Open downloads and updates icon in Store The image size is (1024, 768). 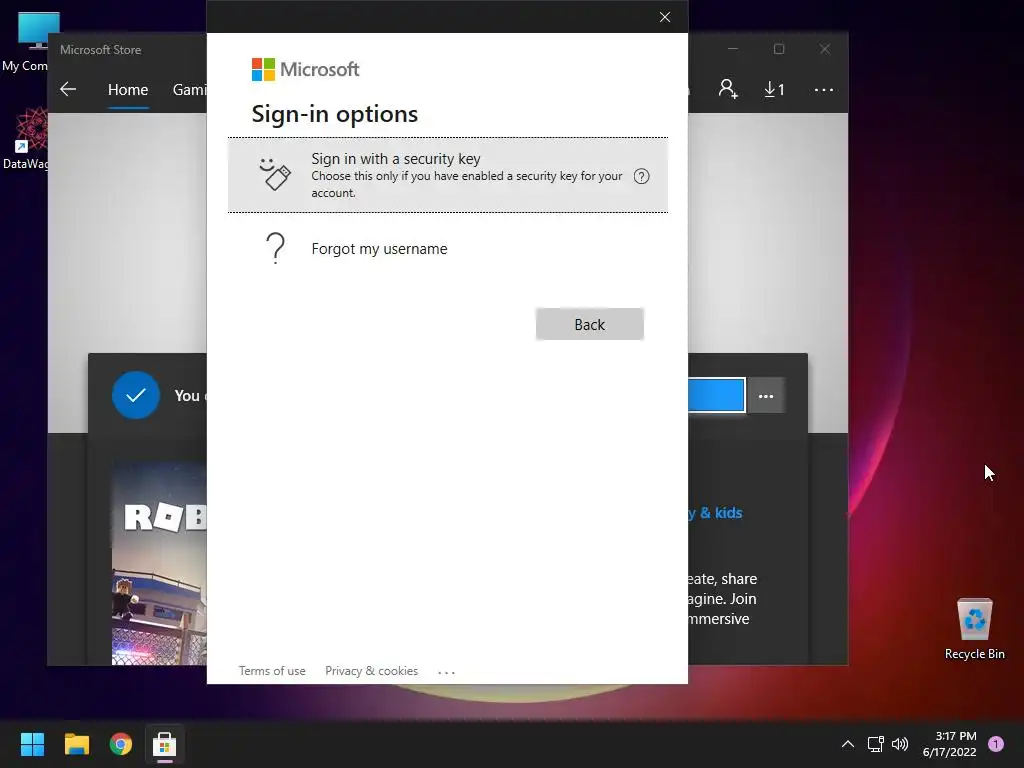click(x=774, y=89)
